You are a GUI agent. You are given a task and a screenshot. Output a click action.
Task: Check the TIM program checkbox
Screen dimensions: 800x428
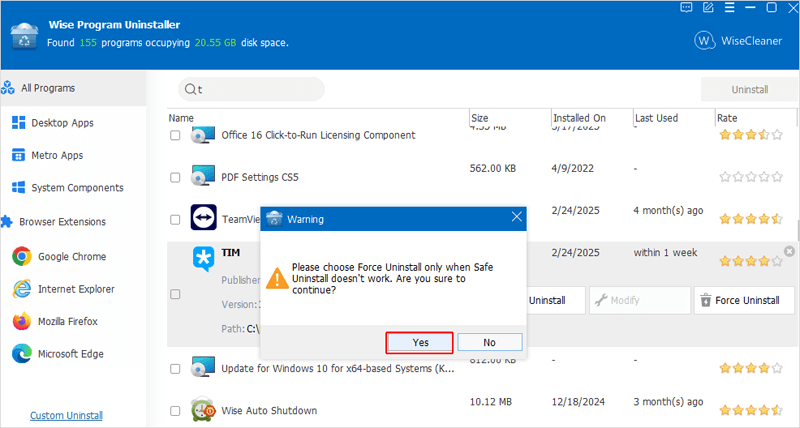pyautogui.click(x=175, y=294)
